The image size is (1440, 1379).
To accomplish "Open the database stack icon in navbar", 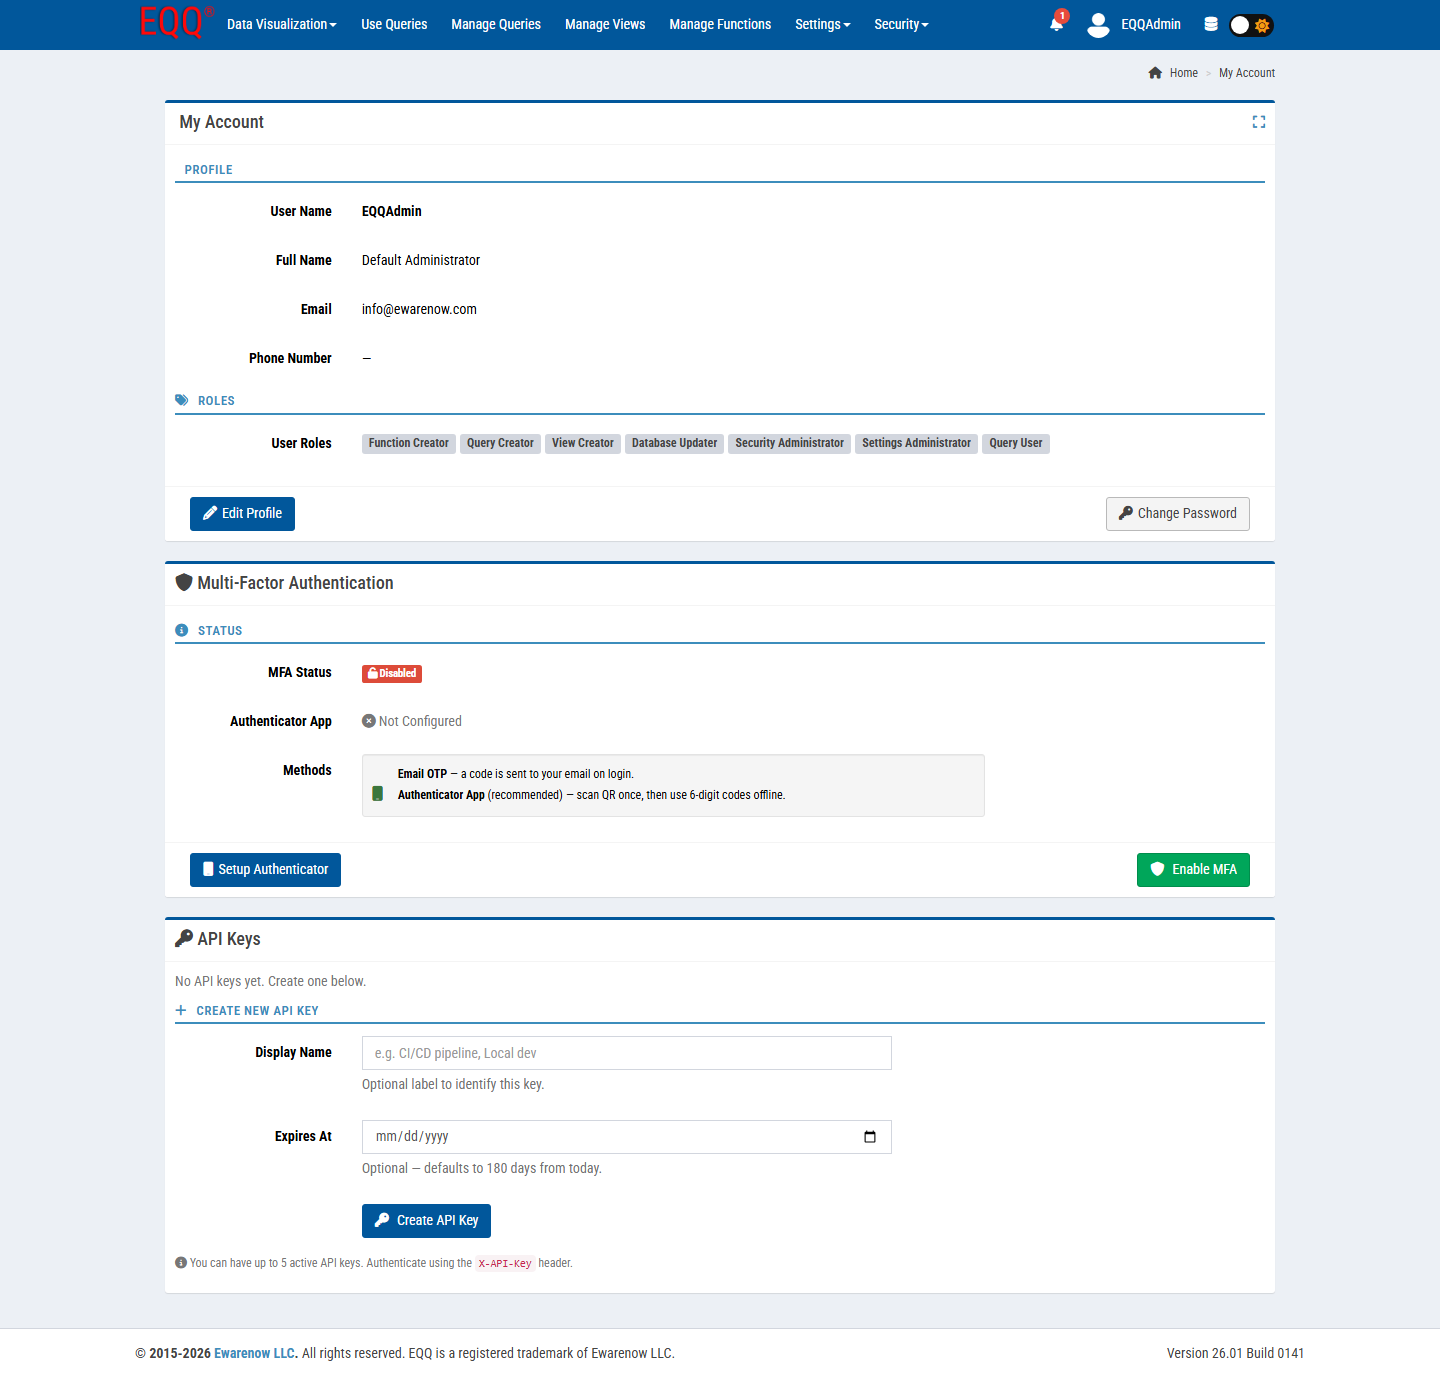I will (1211, 24).
